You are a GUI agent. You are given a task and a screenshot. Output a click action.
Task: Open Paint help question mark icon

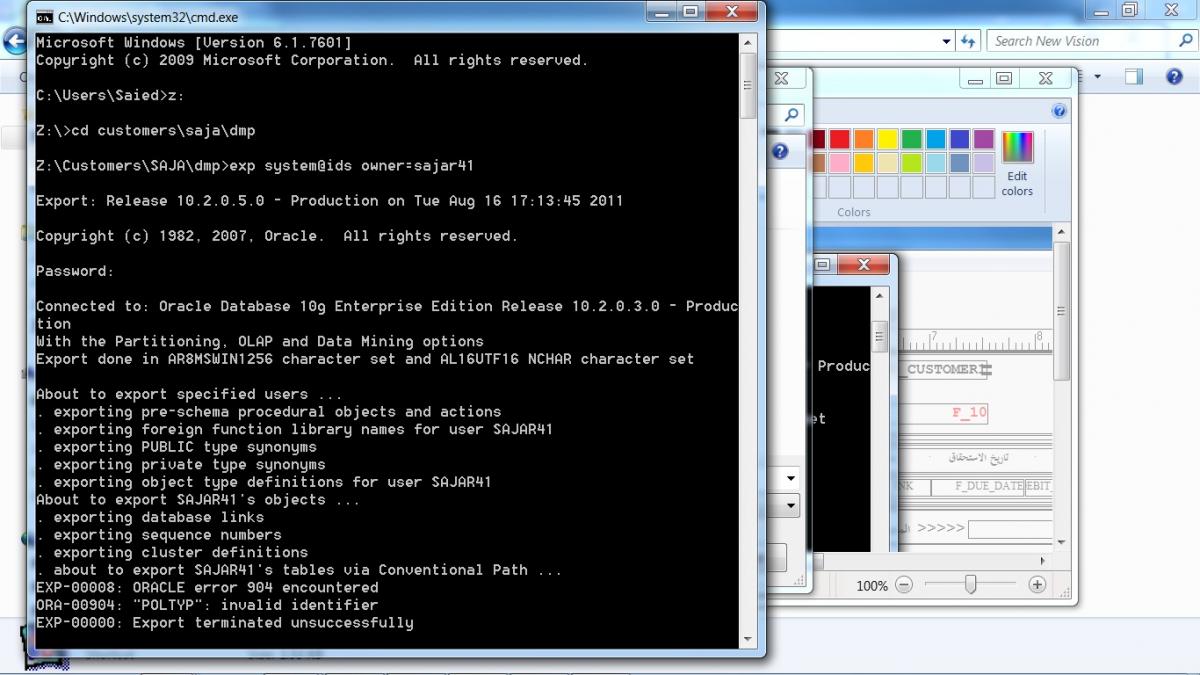(1059, 111)
